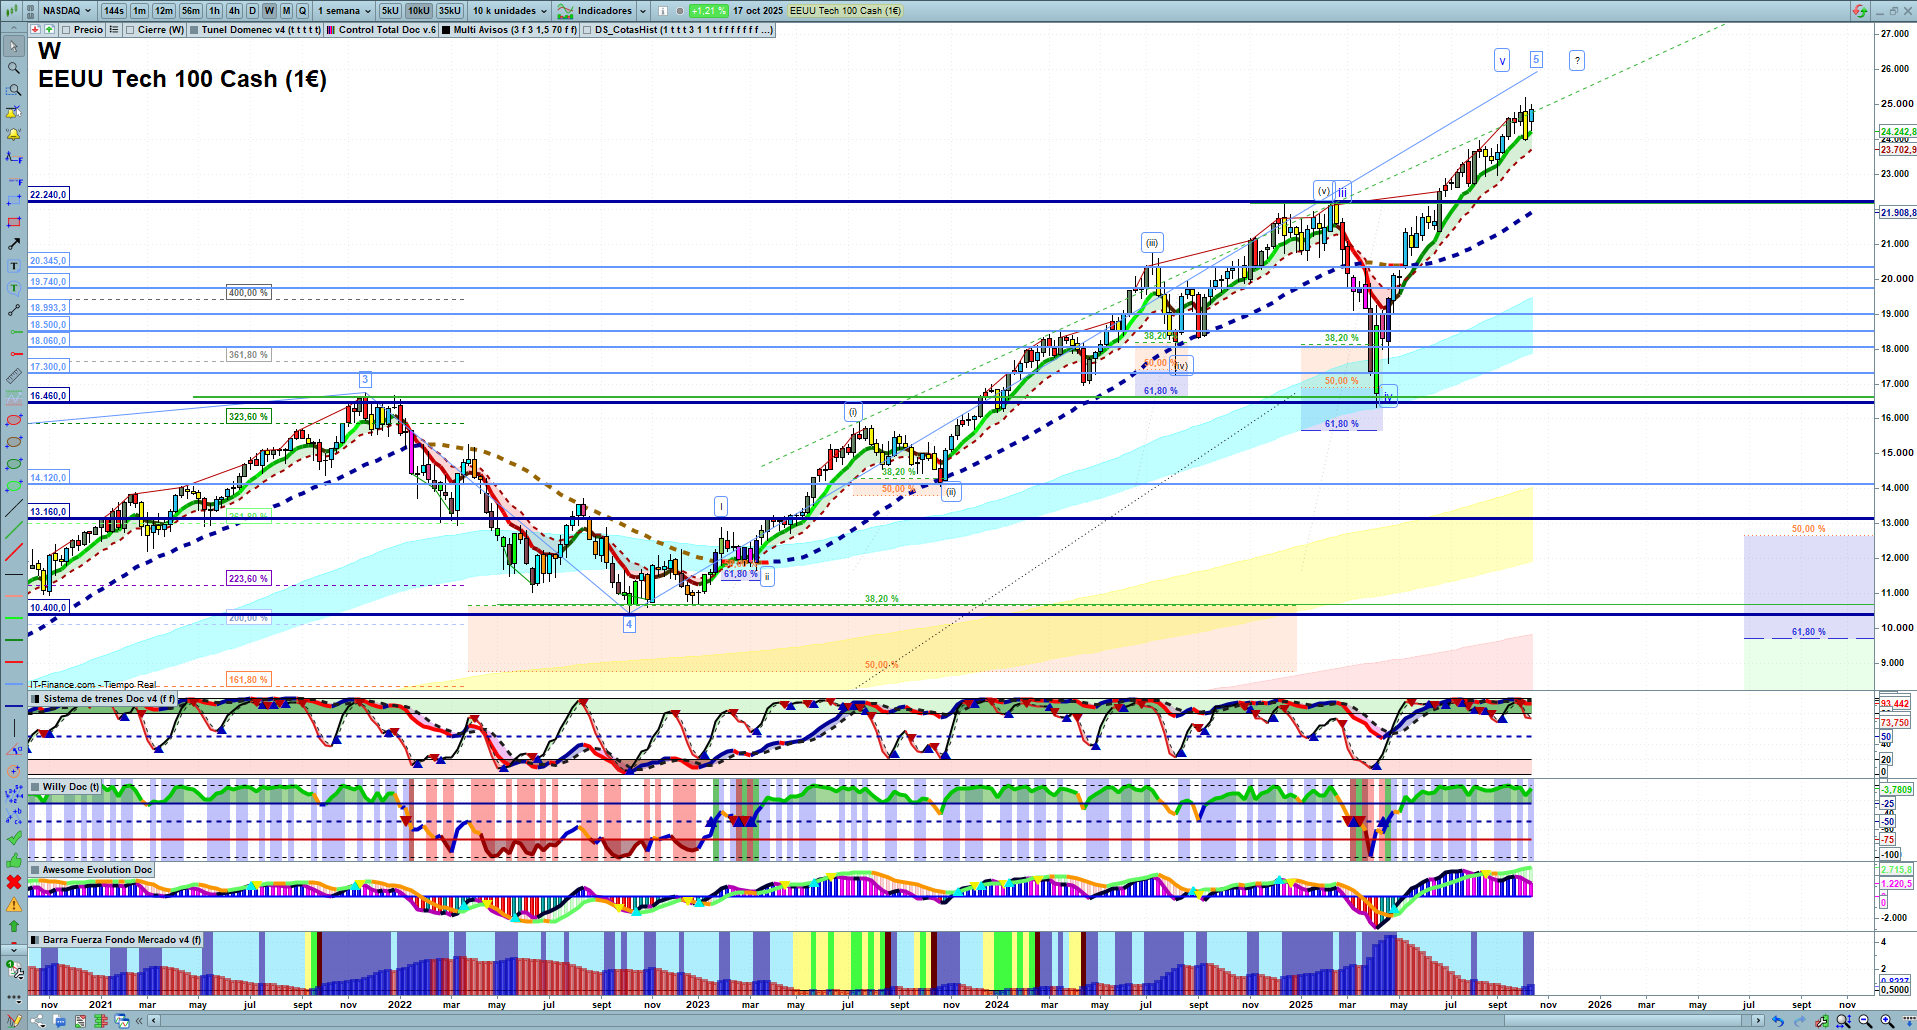Open the NASDAQ list dropdown

coord(66,11)
